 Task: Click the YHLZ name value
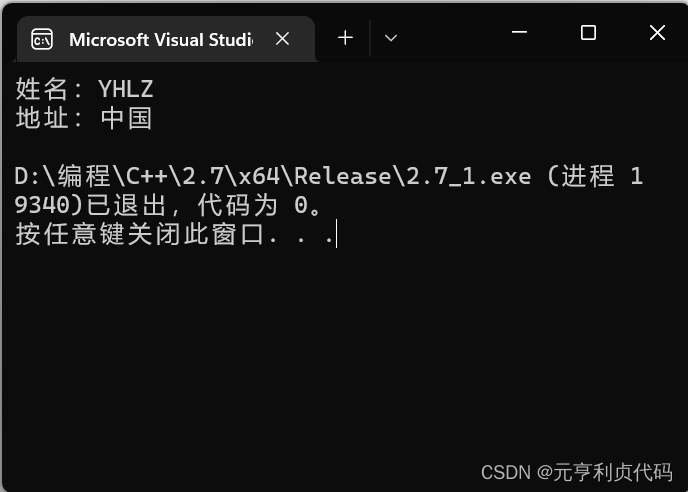pyautogui.click(x=125, y=89)
